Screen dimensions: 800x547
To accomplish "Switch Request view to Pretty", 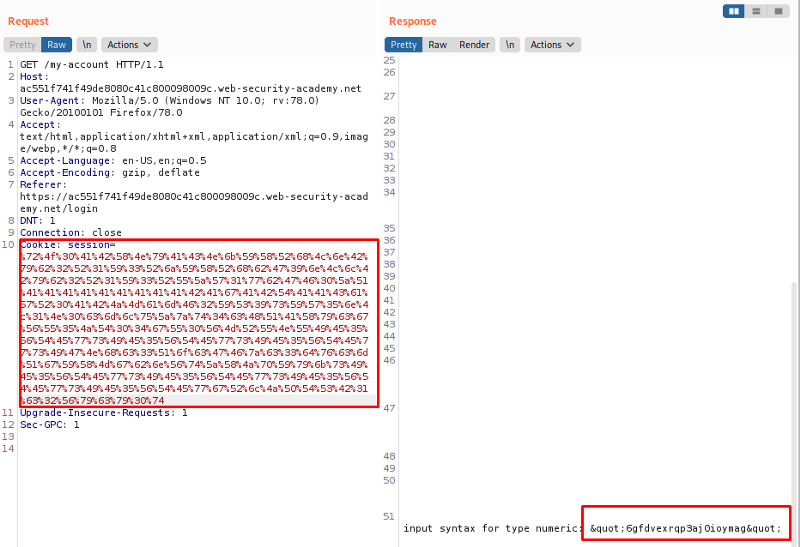I will point(22,45).
